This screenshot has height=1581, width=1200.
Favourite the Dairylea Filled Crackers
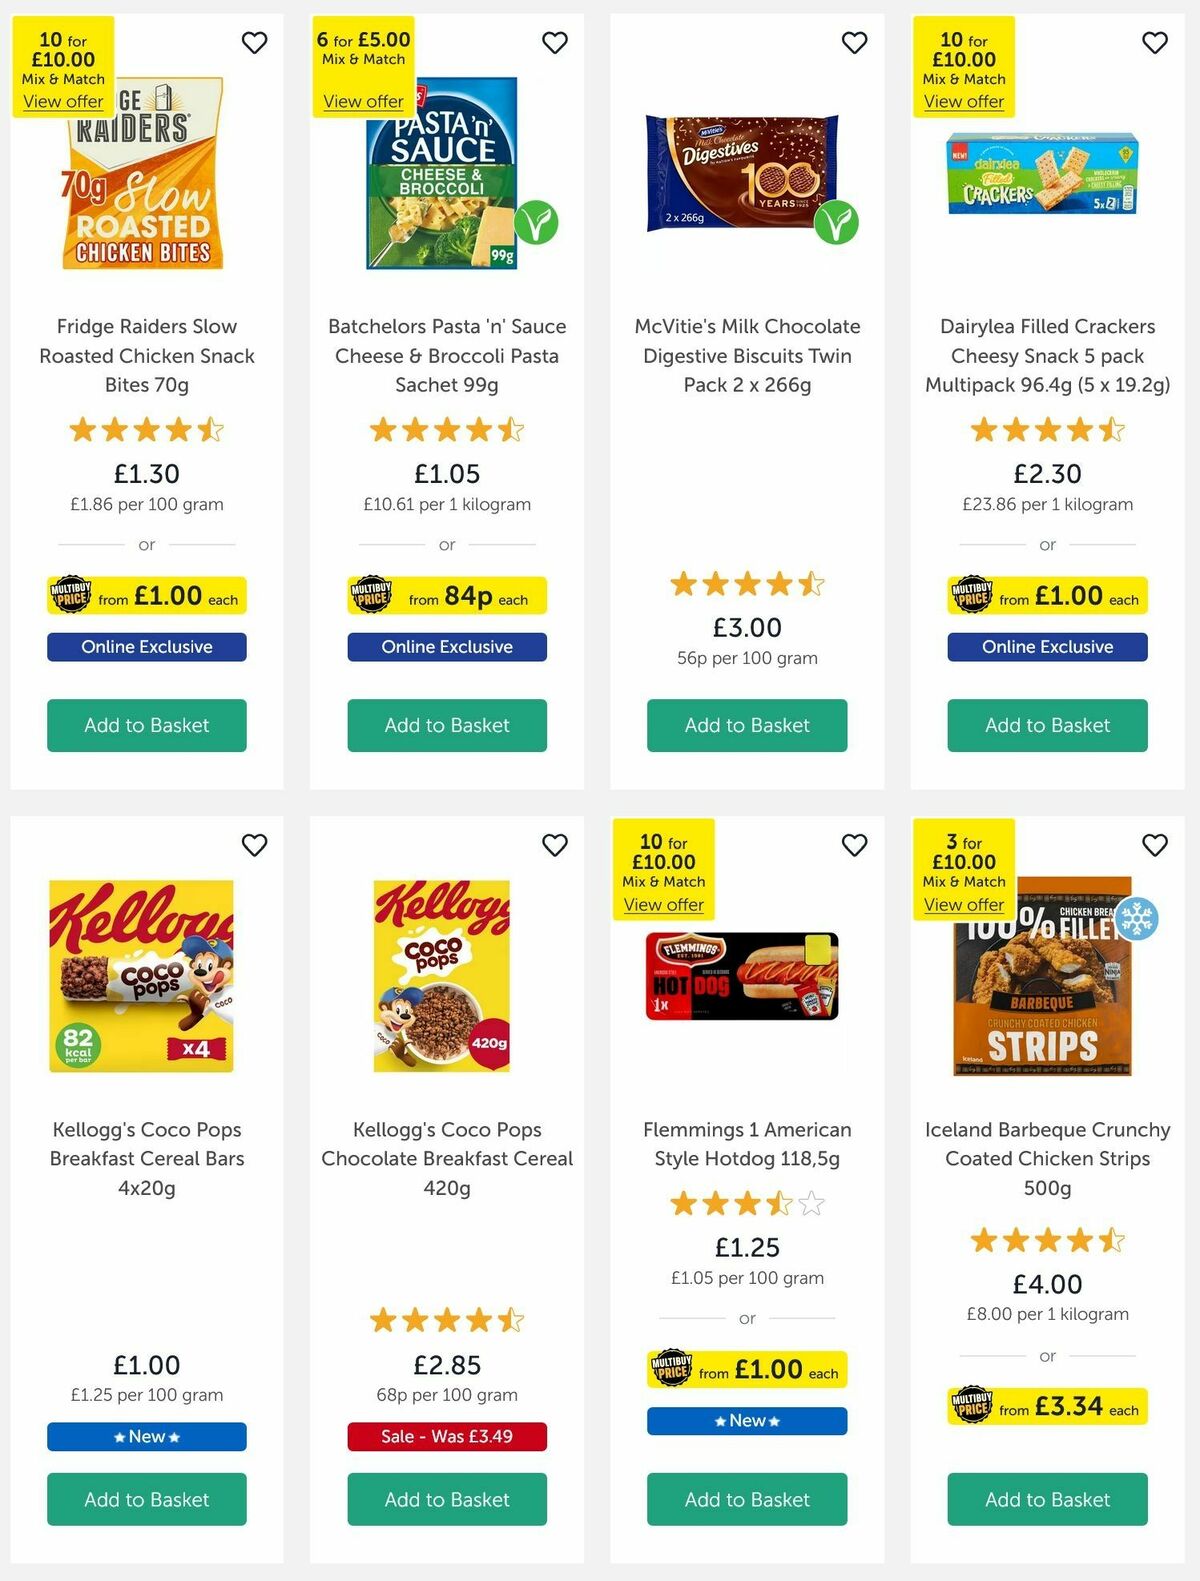(x=1154, y=43)
